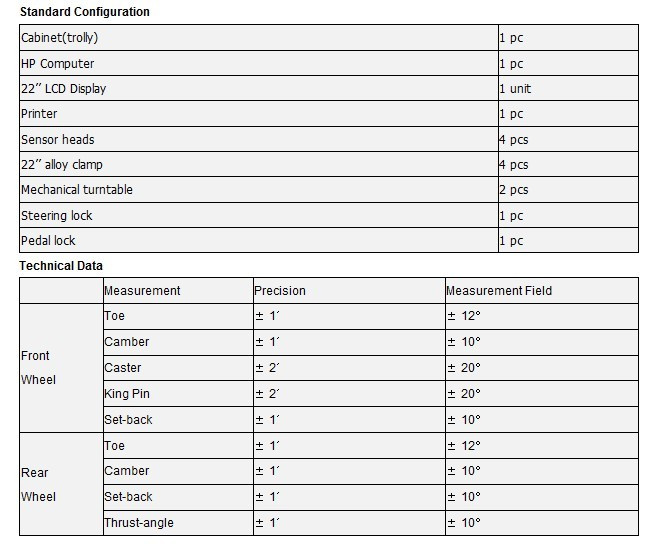This screenshot has width=656, height=547.
Task: Select the Sensor heads cell
Action: (259, 139)
